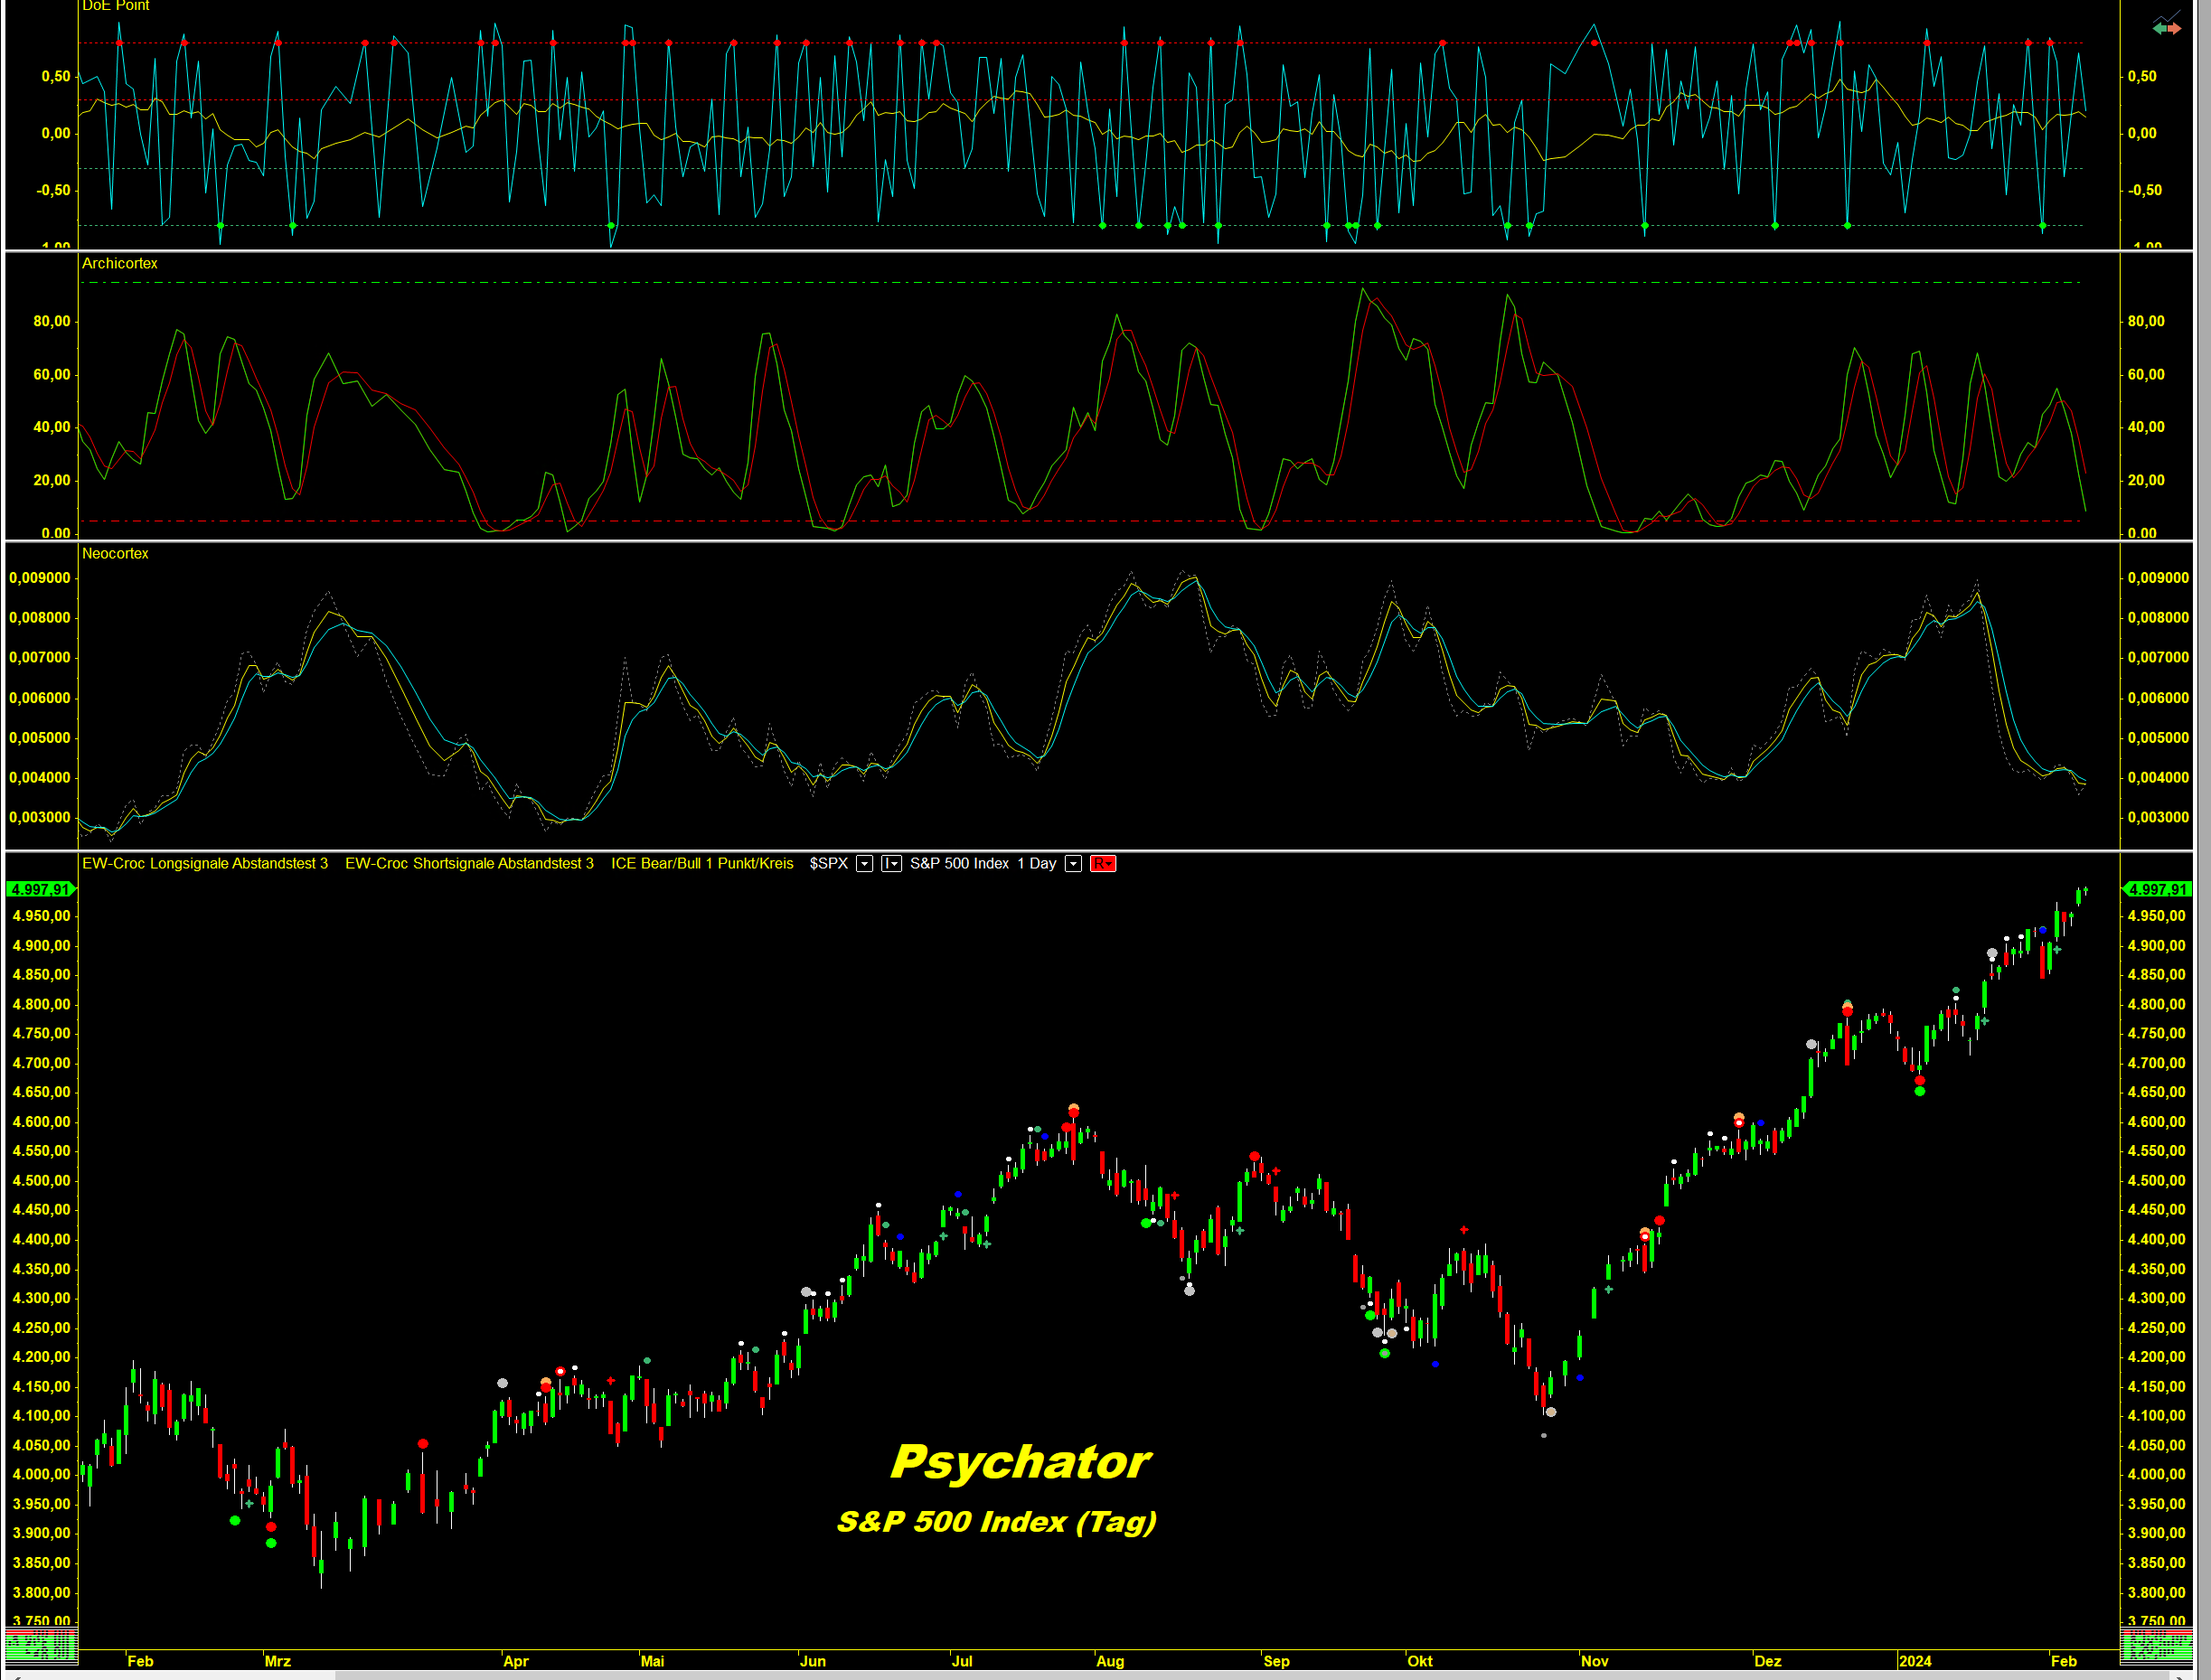Click the Archicortex panel title
Screen dimensions: 2211x1680
(119, 263)
